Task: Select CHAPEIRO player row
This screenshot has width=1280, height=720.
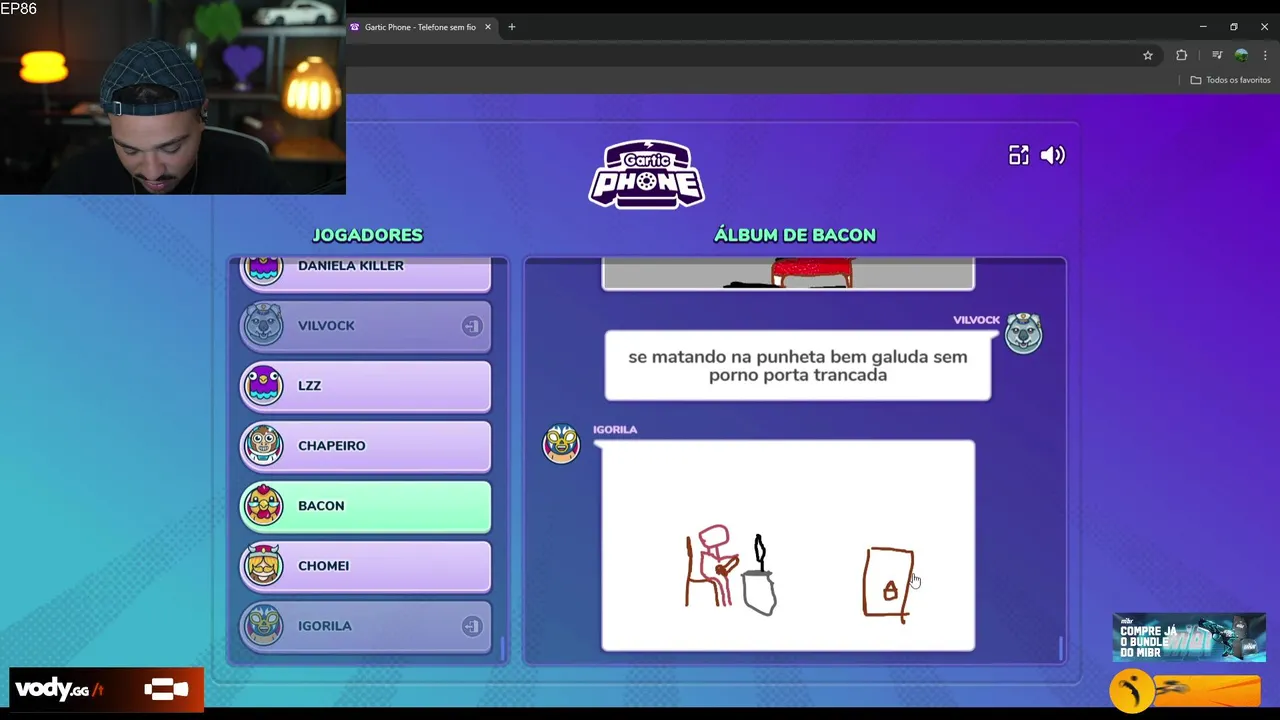Action: pos(365,446)
